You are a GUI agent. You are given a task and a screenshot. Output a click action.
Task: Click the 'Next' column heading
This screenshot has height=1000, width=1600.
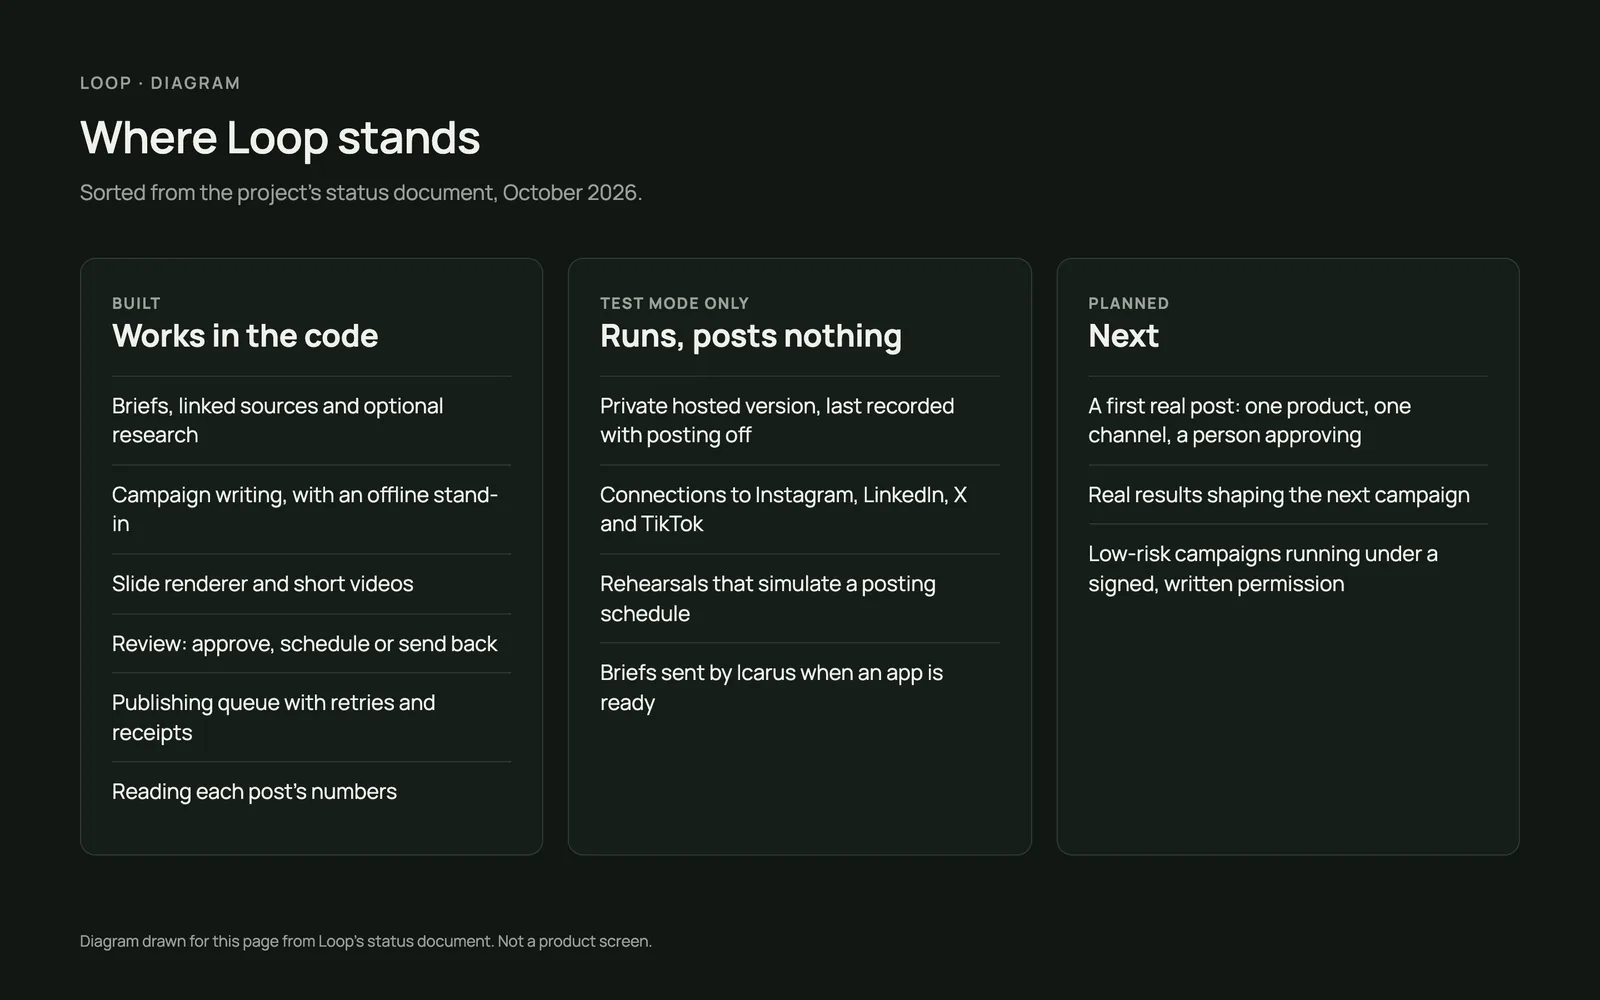pyautogui.click(x=1123, y=336)
